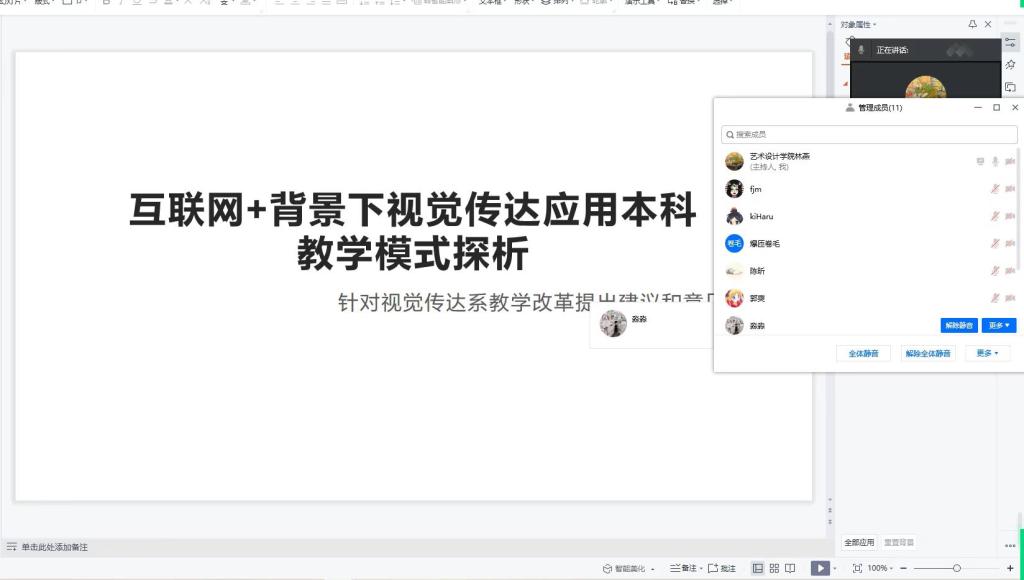Image resolution: width=1024 pixels, height=580 pixels.
Task: Click 解除静音 button for 淼淼
Action: point(959,325)
